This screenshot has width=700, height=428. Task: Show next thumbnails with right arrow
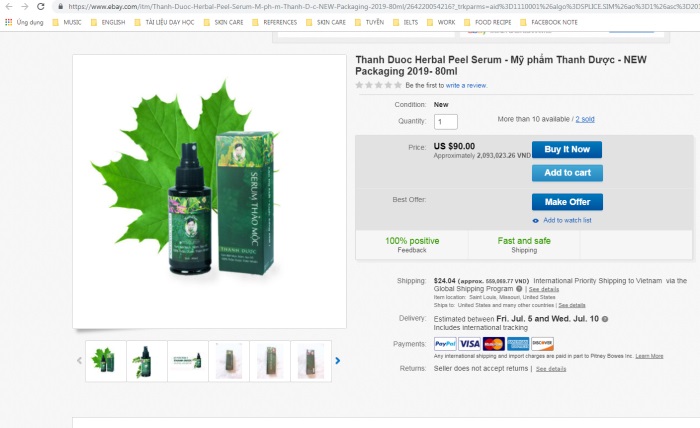tap(338, 360)
